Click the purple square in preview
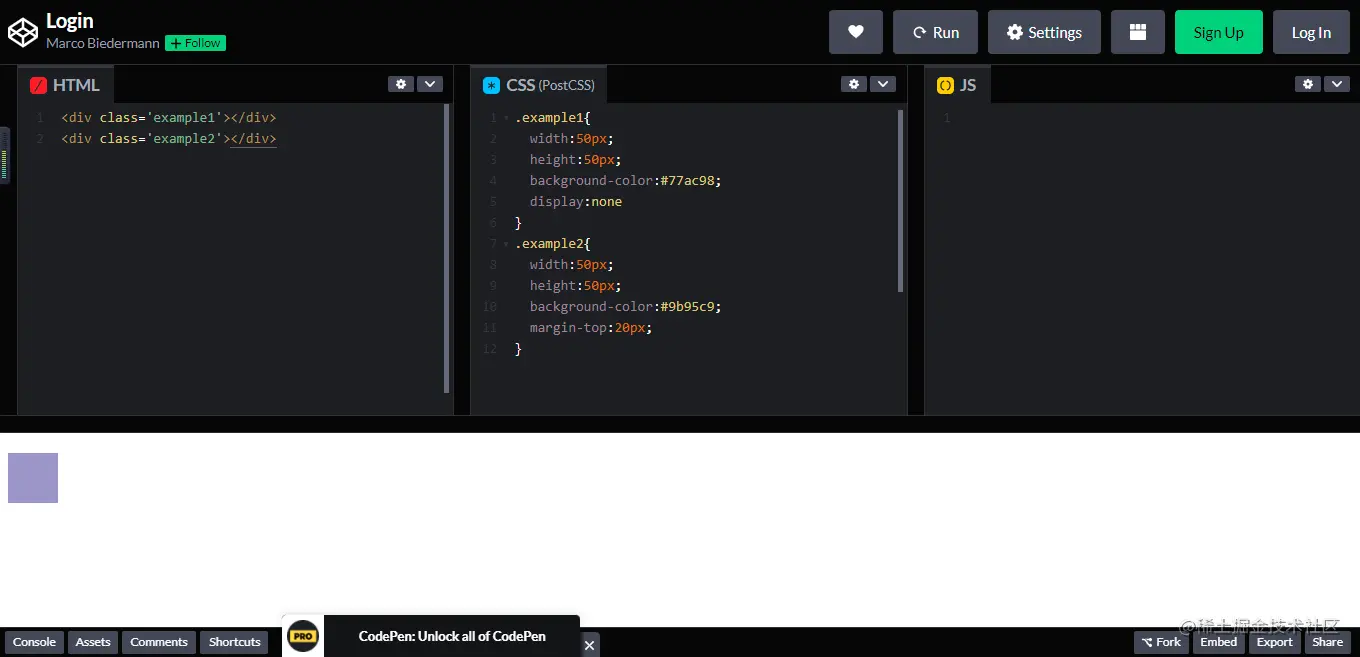The height and width of the screenshot is (657, 1360). click(33, 478)
